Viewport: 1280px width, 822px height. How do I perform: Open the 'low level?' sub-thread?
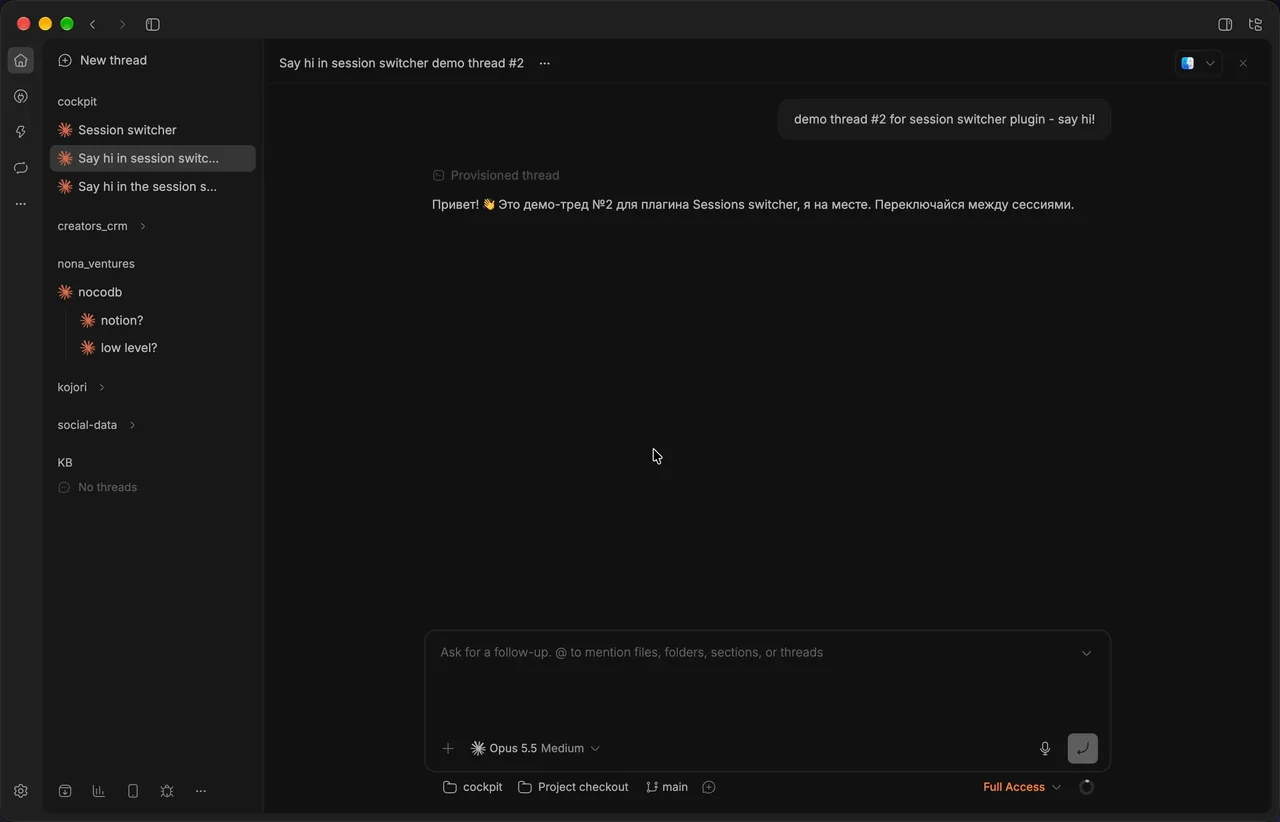165,348
